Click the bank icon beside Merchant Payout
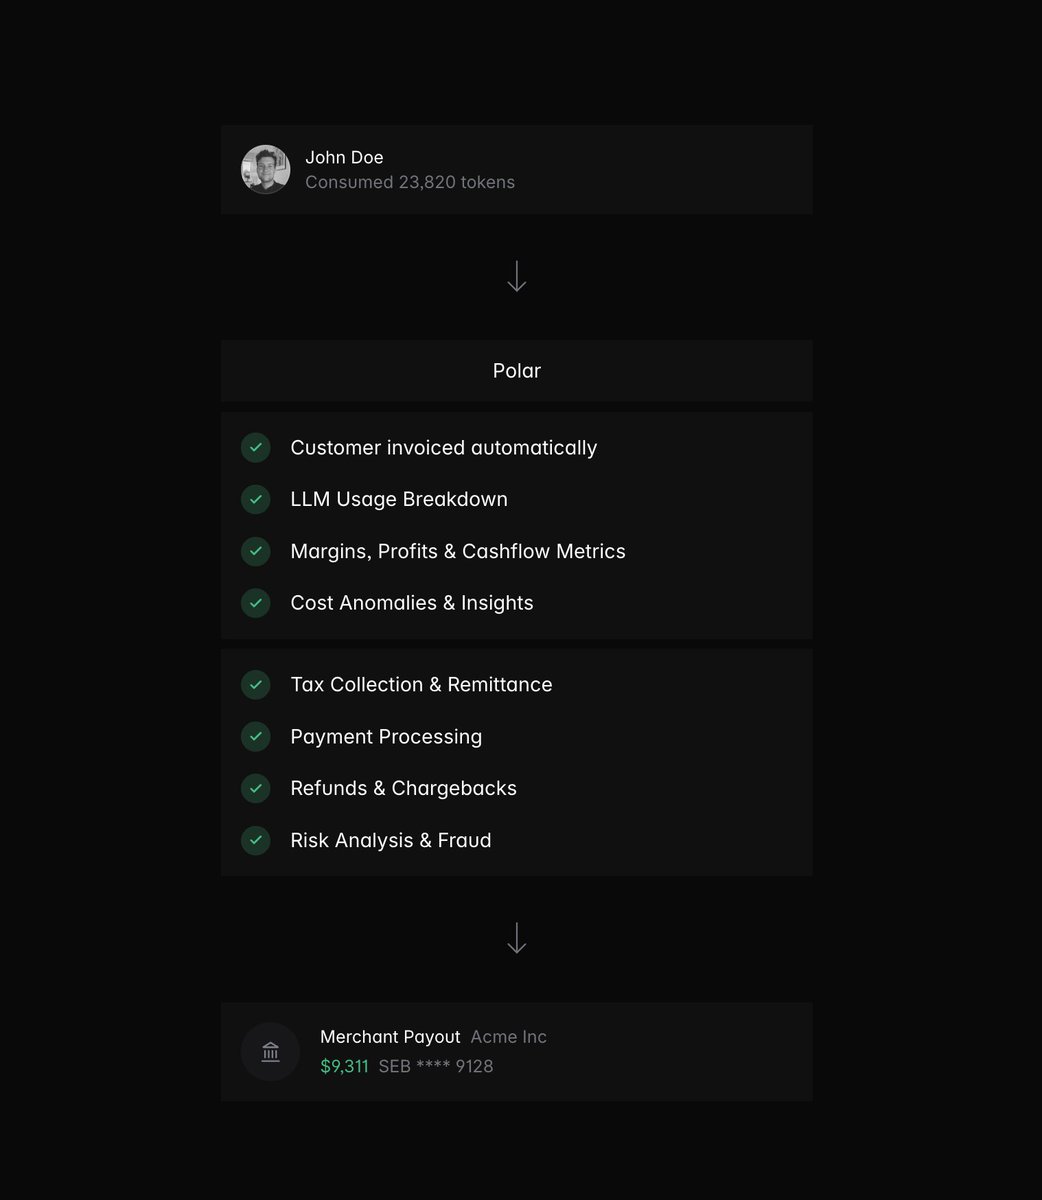This screenshot has width=1042, height=1200. [x=270, y=1052]
